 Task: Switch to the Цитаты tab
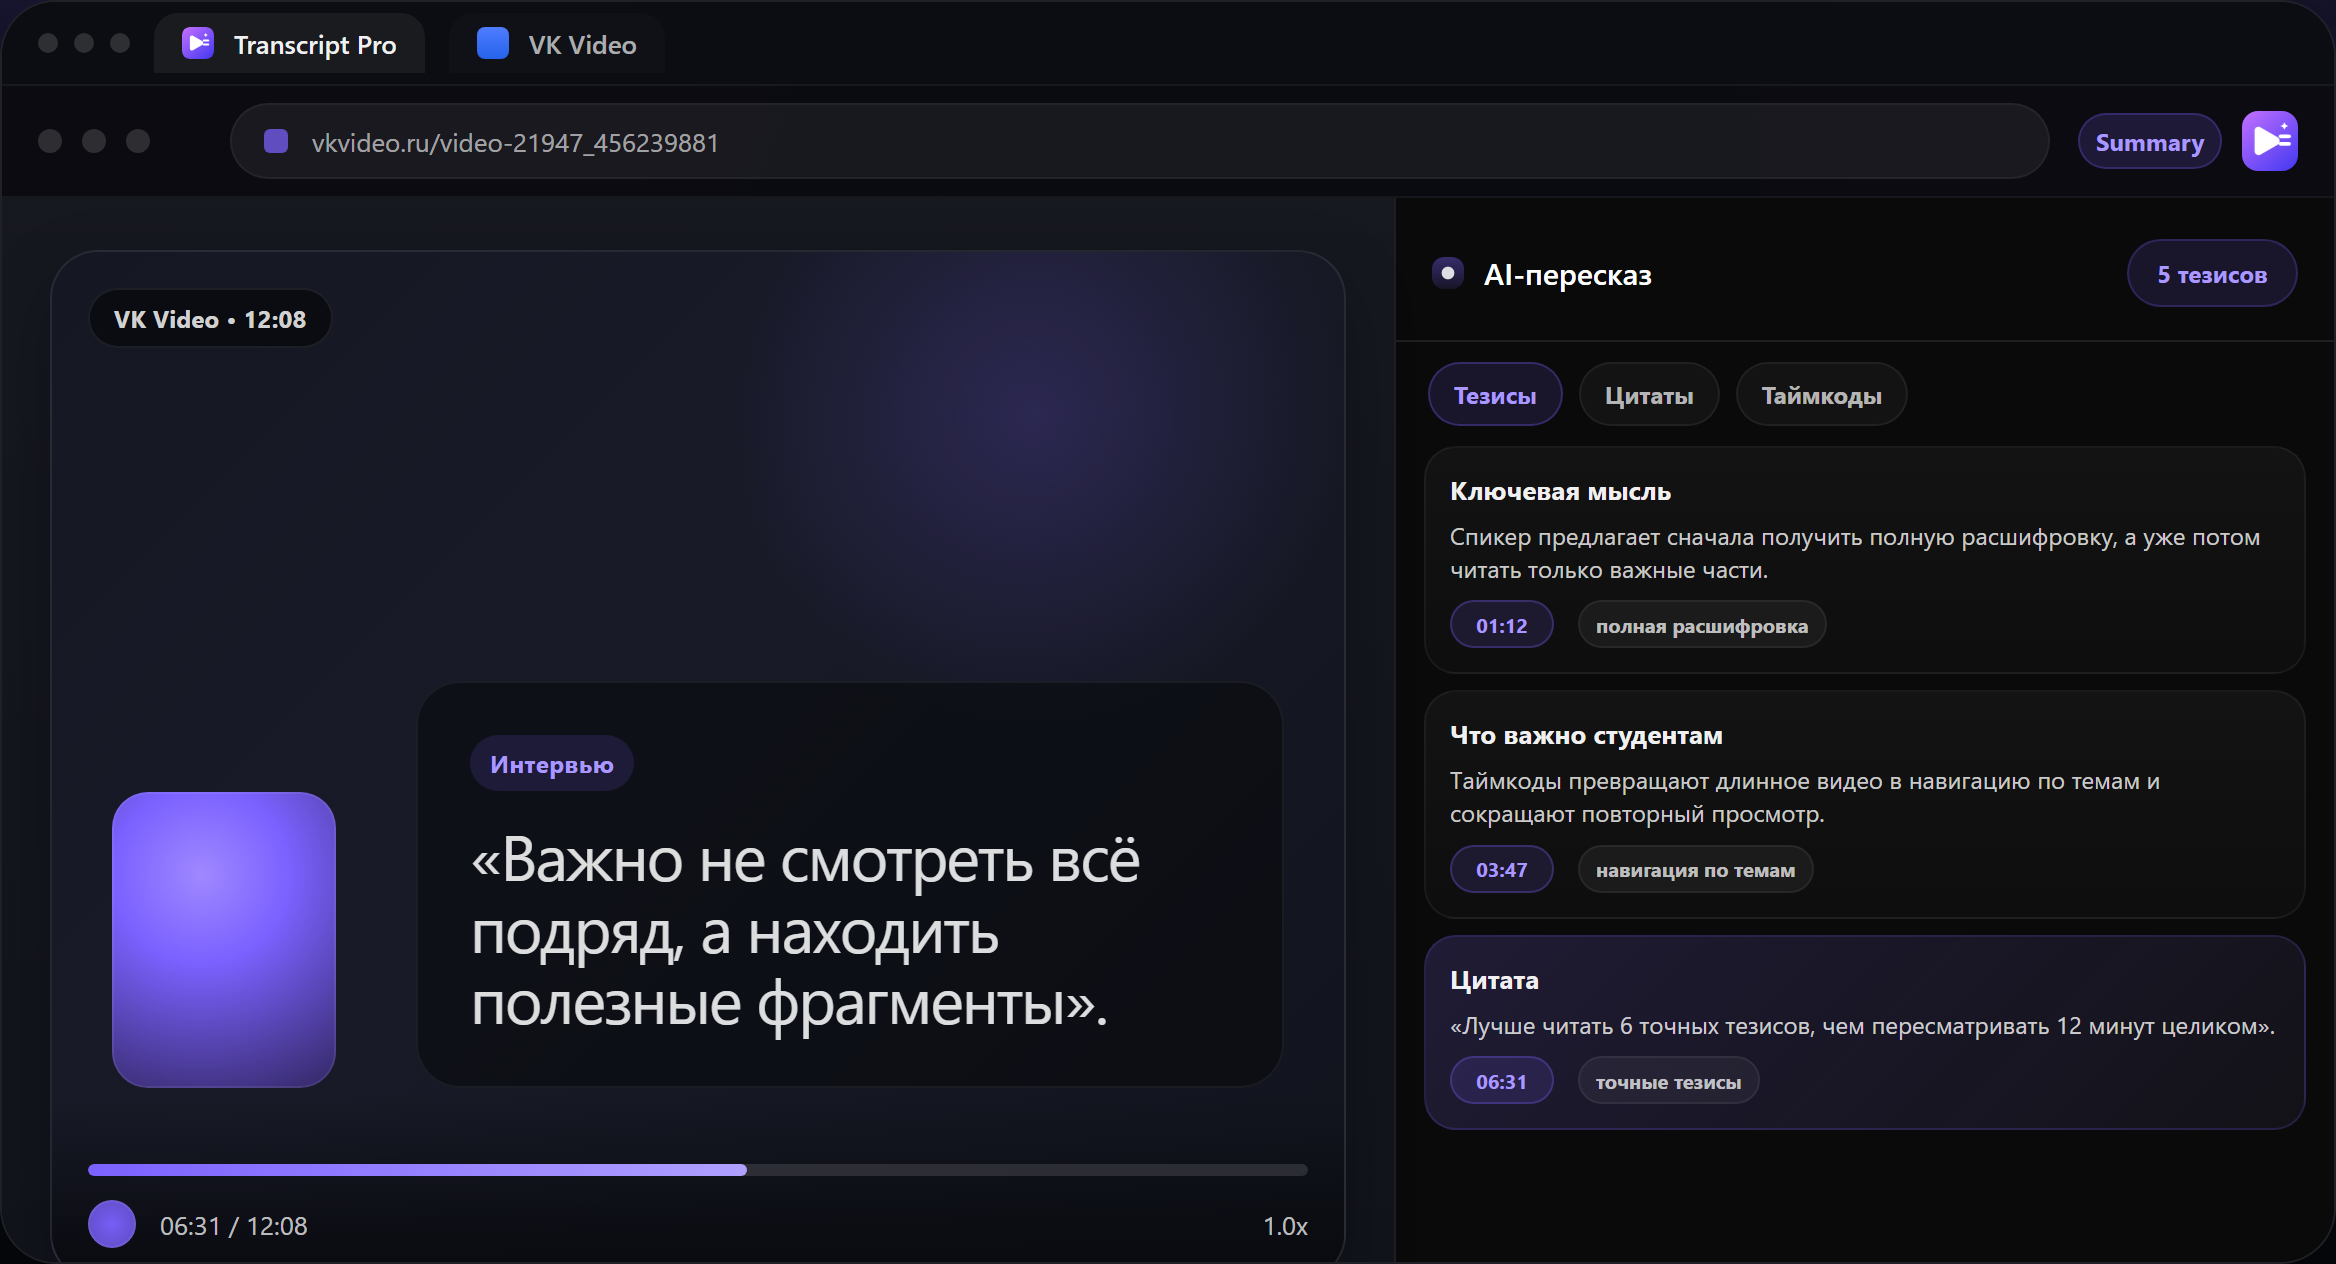tap(1648, 394)
